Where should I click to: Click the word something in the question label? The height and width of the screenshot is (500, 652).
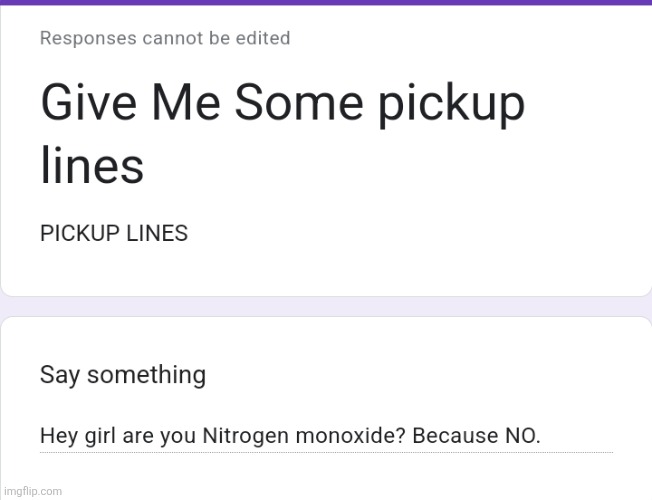[x=146, y=375]
